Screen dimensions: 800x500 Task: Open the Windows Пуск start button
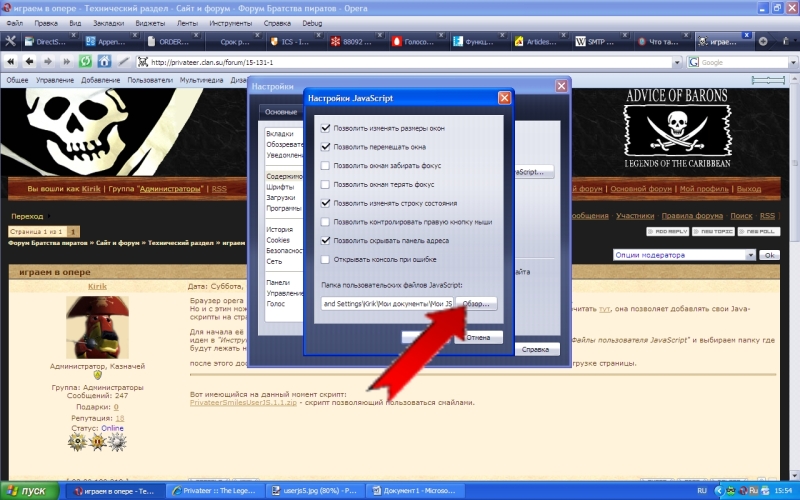coord(30,491)
